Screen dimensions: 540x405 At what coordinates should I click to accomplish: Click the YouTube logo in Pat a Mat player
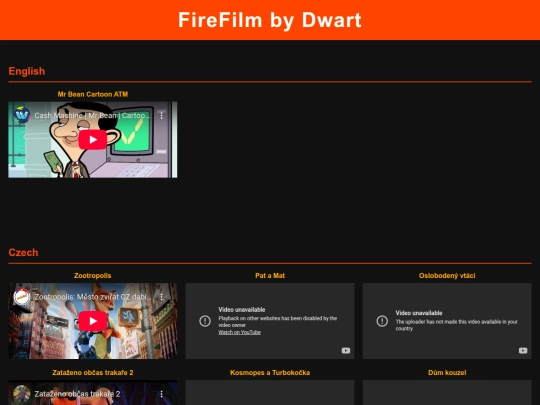click(x=346, y=351)
